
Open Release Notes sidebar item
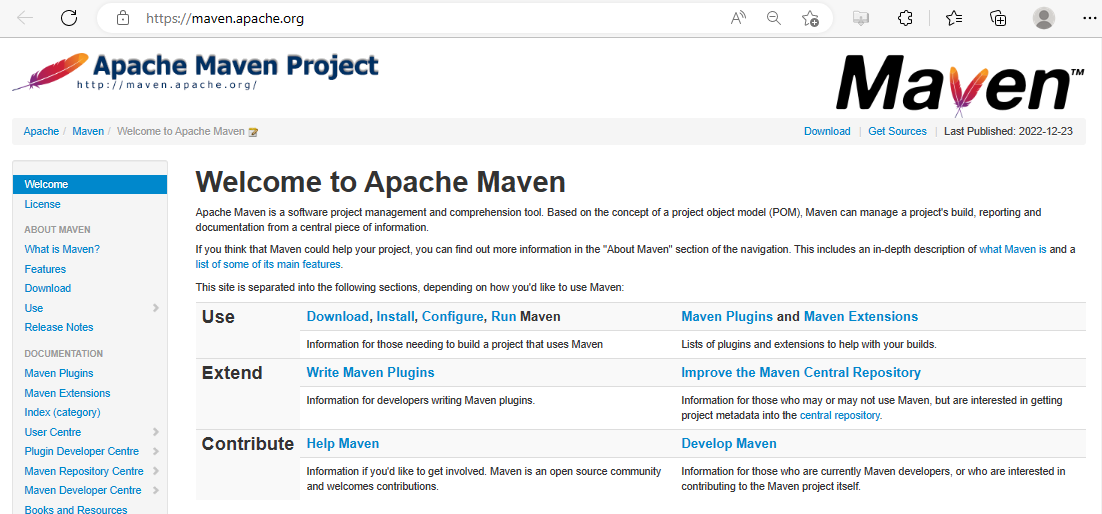tap(59, 327)
